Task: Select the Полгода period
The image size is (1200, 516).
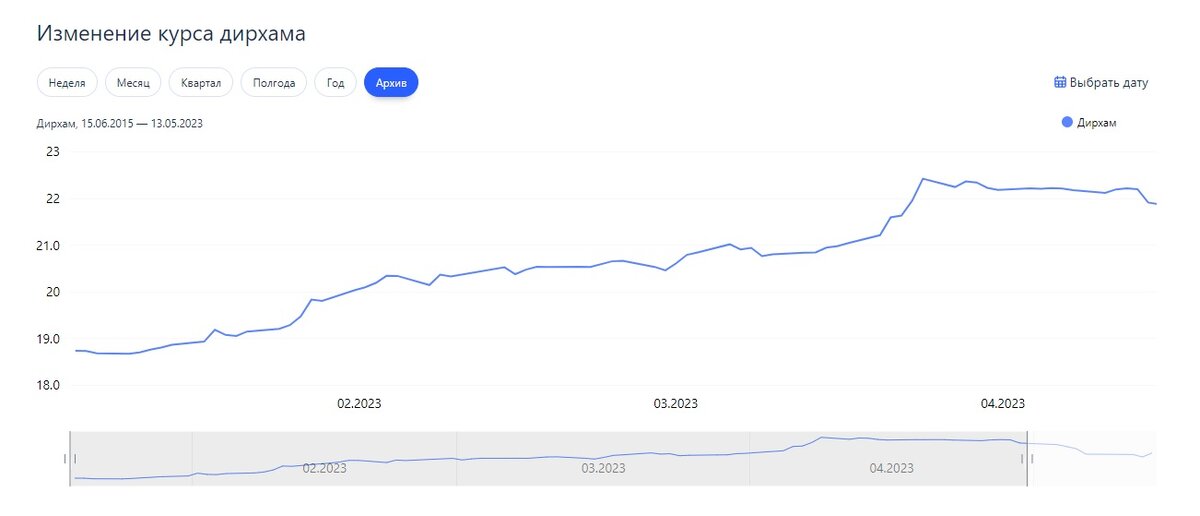Action: click(x=274, y=83)
